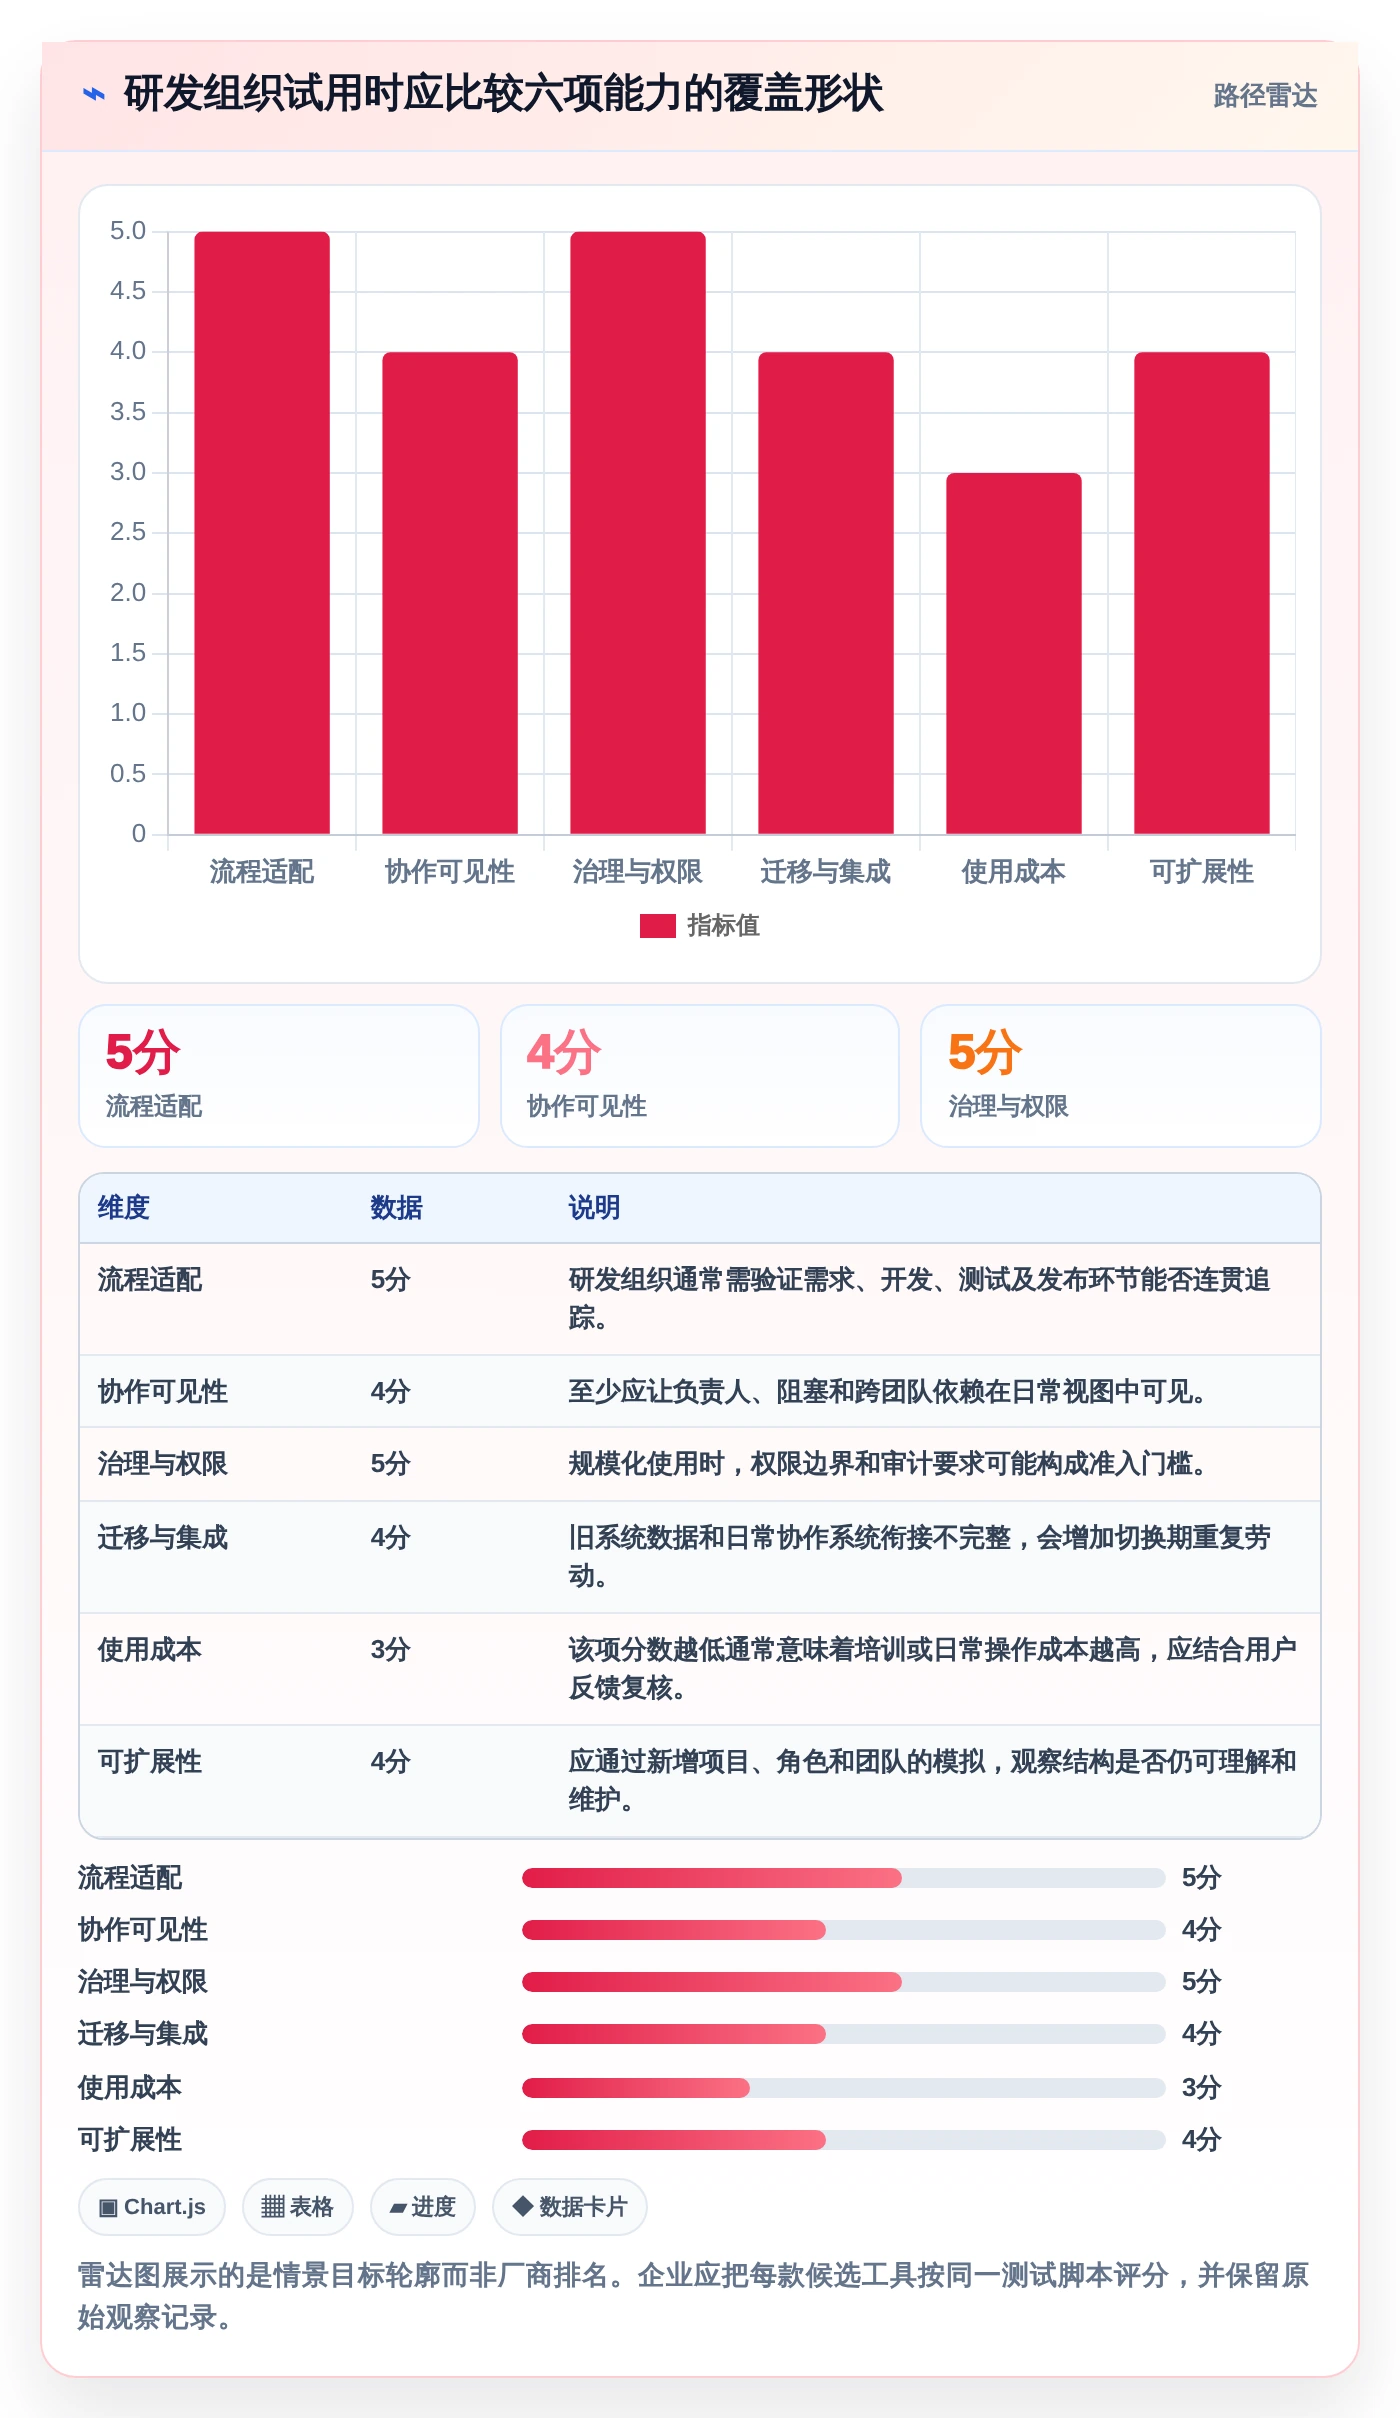Click the 迁移与集成 x-axis label
This screenshot has width=1400, height=2418.
(x=826, y=872)
